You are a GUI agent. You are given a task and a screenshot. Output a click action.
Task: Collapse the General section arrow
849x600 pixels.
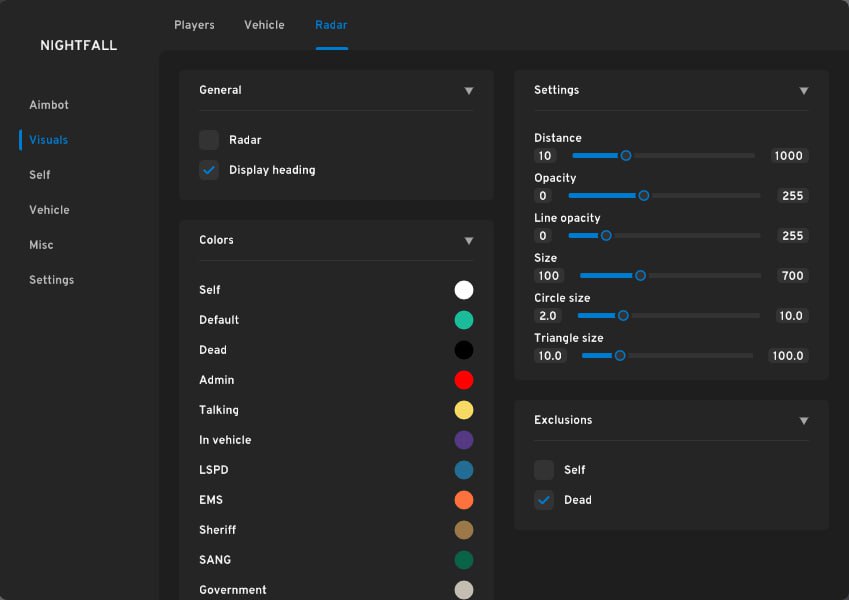[469, 91]
